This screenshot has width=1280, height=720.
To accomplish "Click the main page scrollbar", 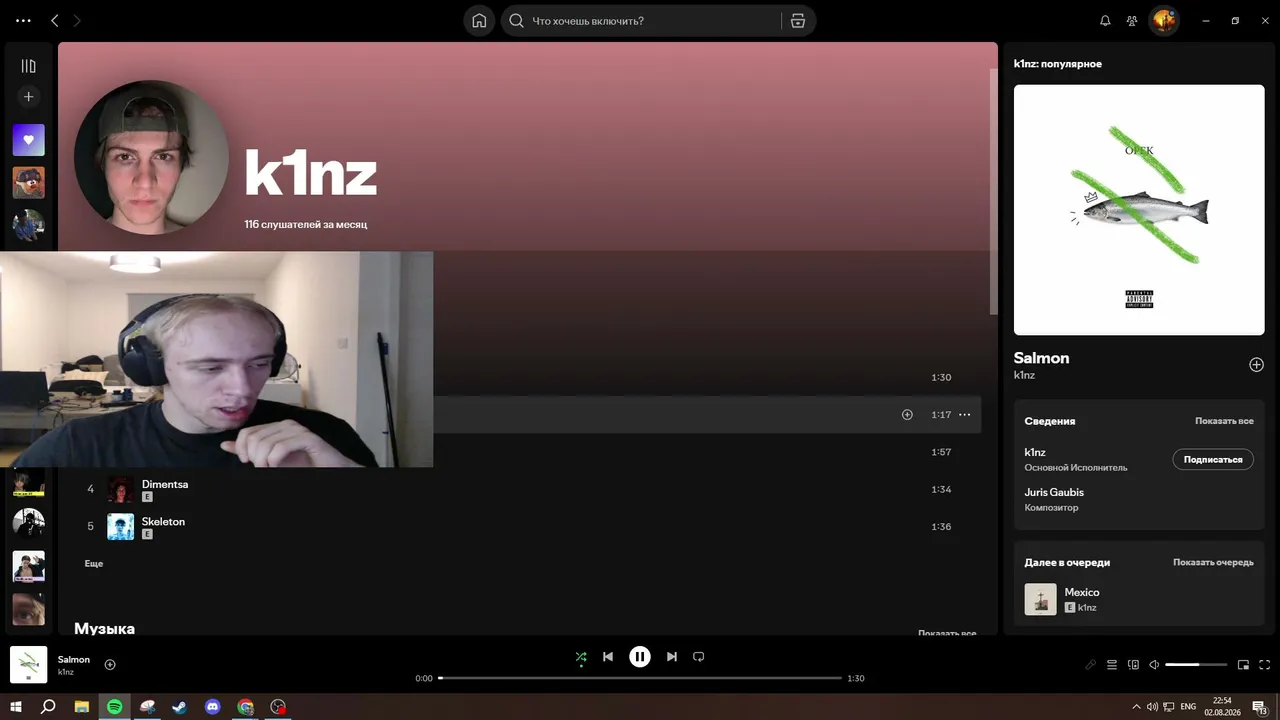I will point(993,192).
